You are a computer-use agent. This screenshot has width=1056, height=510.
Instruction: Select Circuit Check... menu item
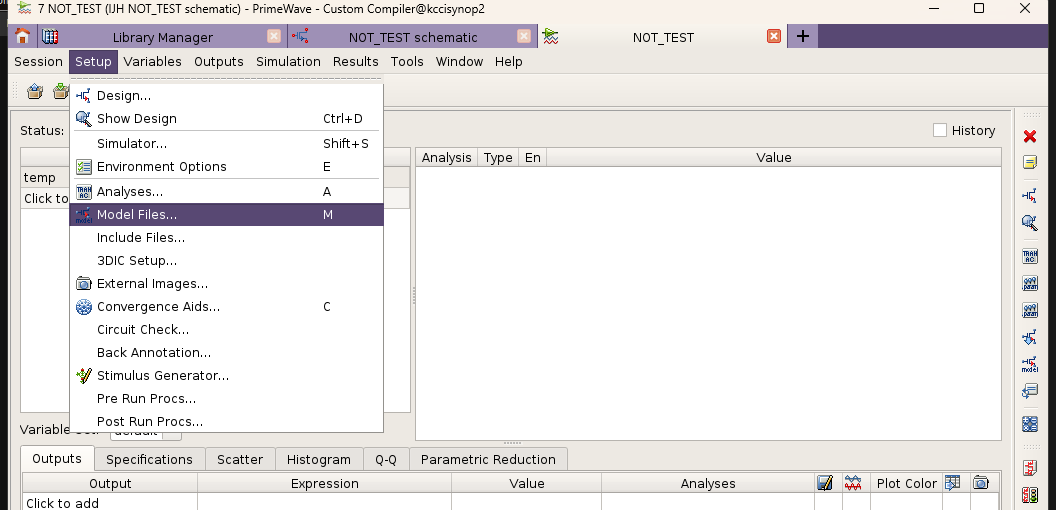[x=226, y=329]
